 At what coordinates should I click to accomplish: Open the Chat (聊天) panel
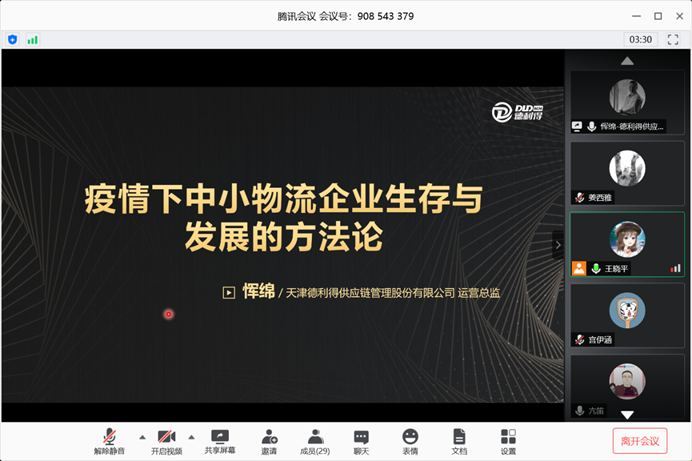click(361, 441)
